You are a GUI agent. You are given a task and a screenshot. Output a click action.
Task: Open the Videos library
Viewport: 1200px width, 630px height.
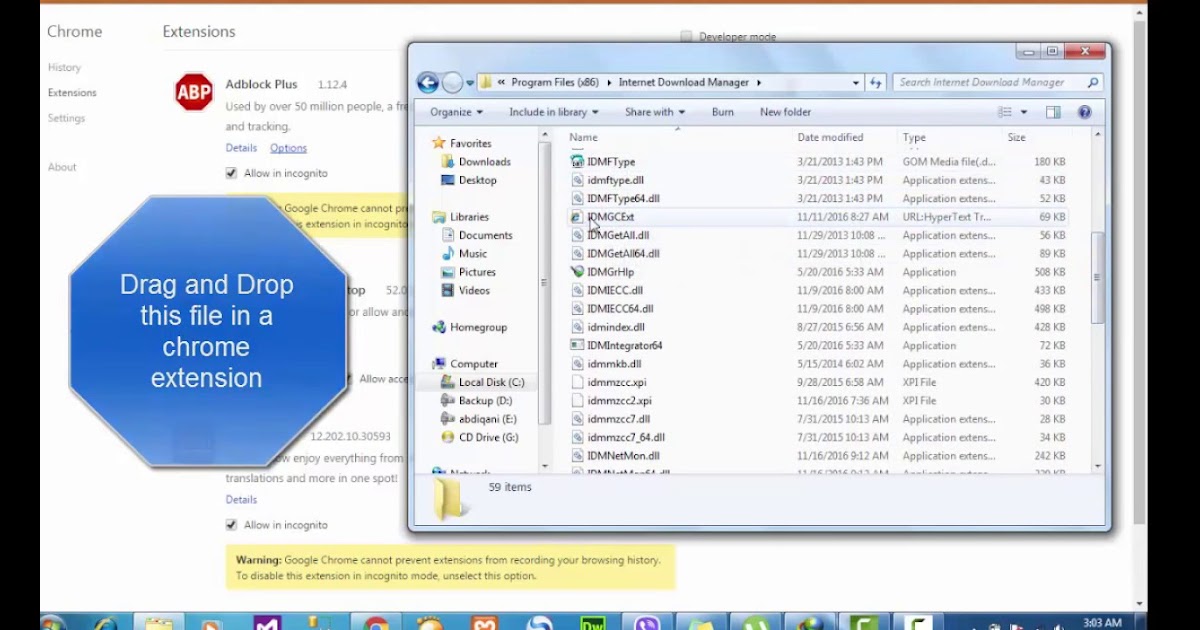(x=474, y=291)
